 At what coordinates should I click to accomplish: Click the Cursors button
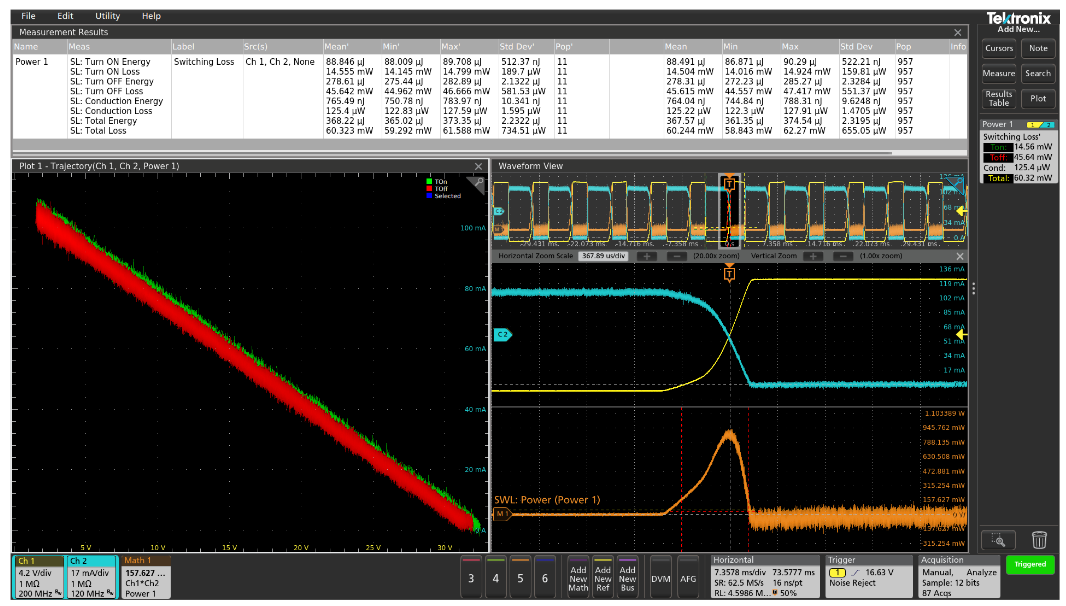pos(998,48)
